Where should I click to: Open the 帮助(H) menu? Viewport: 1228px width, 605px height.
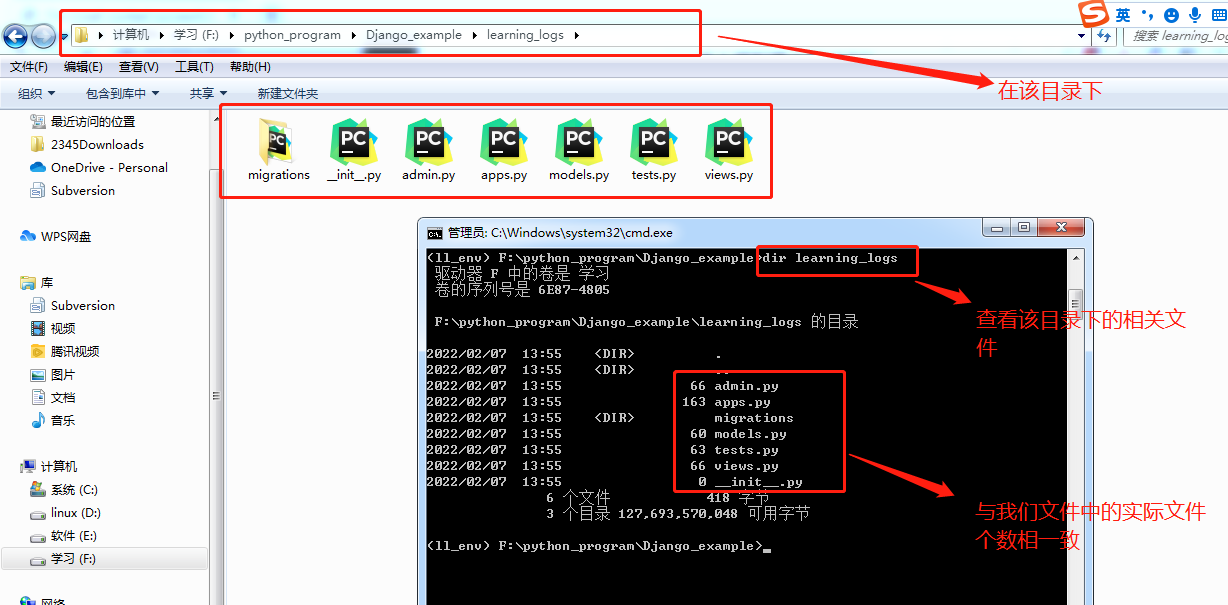pyautogui.click(x=250, y=67)
